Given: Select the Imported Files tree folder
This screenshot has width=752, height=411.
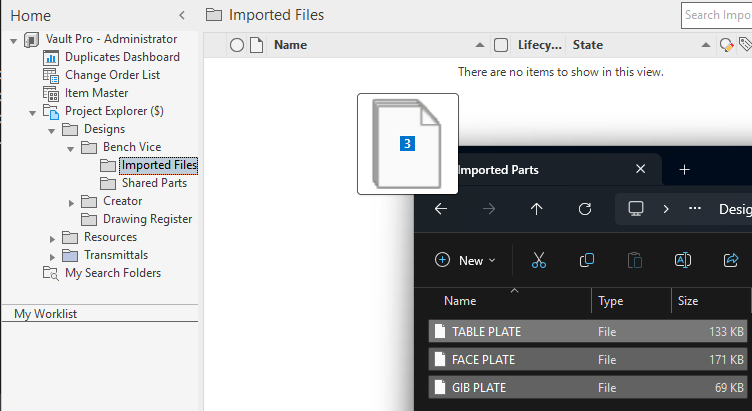Looking at the screenshot, I should click(159, 165).
